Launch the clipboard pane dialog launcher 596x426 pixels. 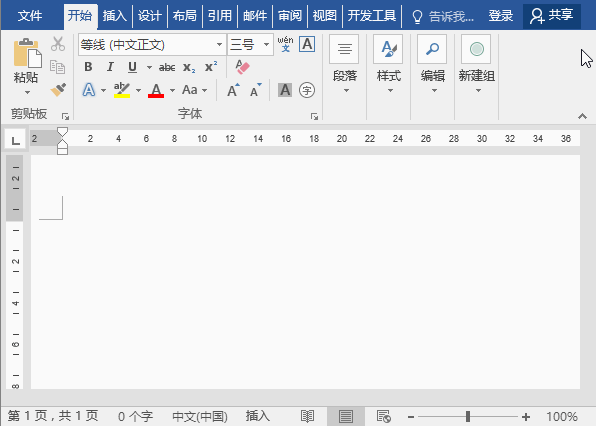[65, 116]
